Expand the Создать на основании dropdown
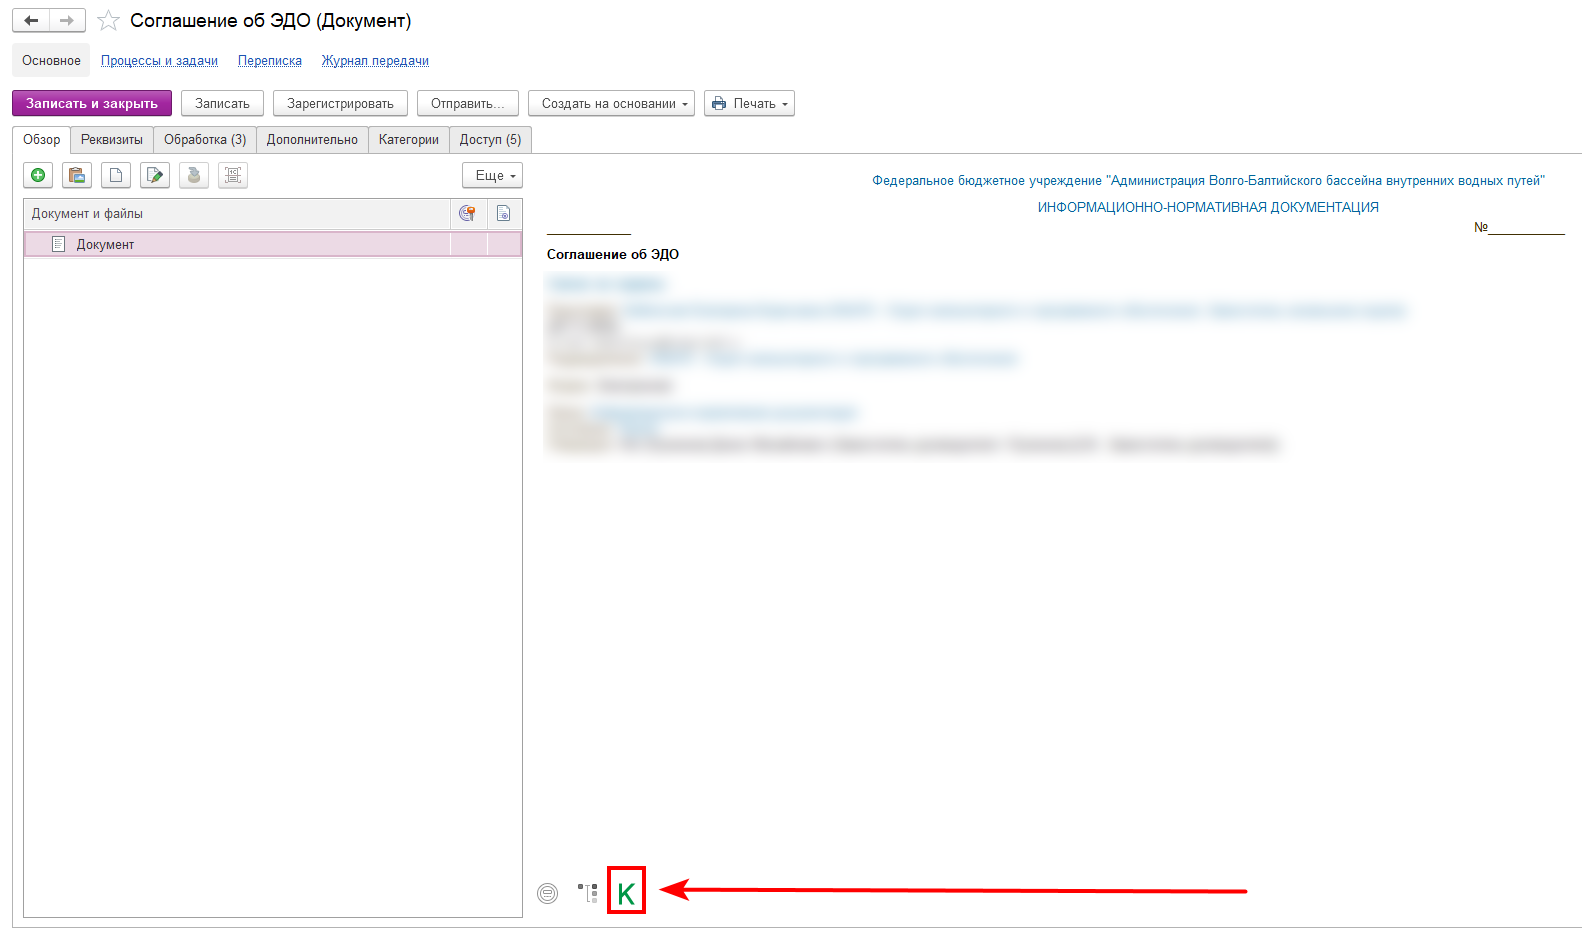1582x937 pixels. tap(611, 104)
